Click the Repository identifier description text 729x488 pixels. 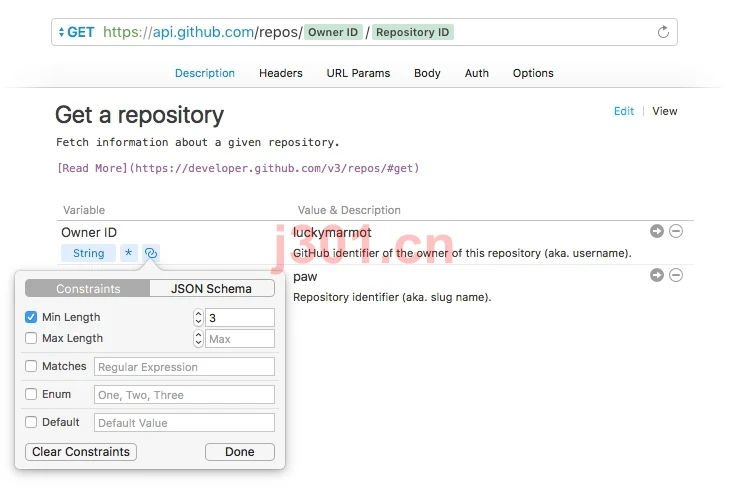pyautogui.click(x=392, y=297)
